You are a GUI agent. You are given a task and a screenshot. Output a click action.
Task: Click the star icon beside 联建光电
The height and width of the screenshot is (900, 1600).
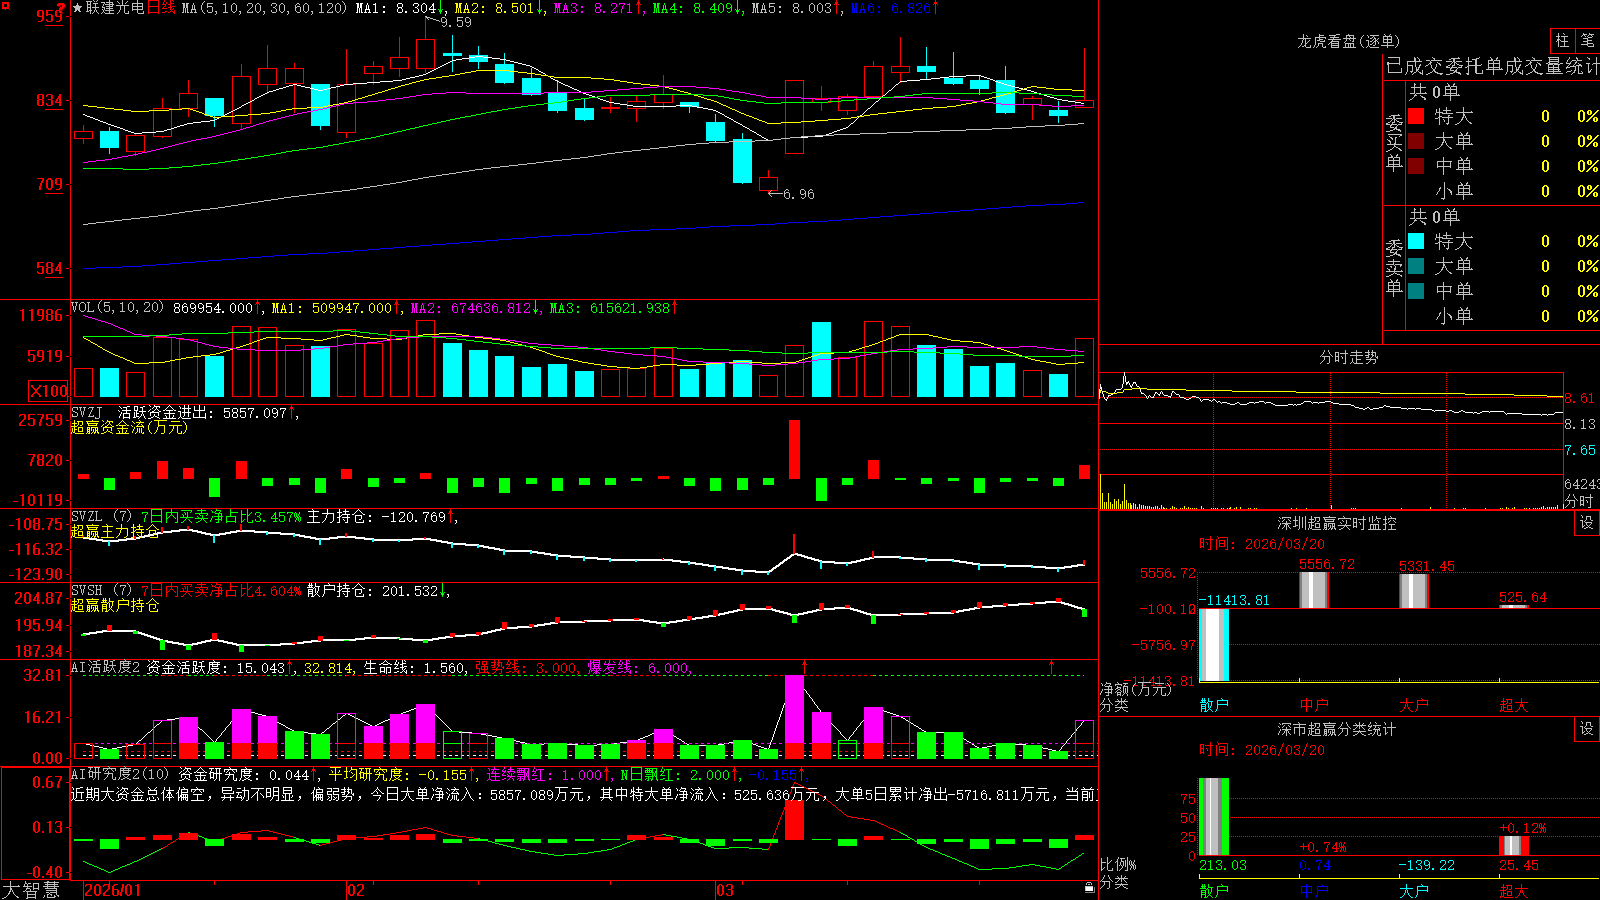pyautogui.click(x=77, y=8)
